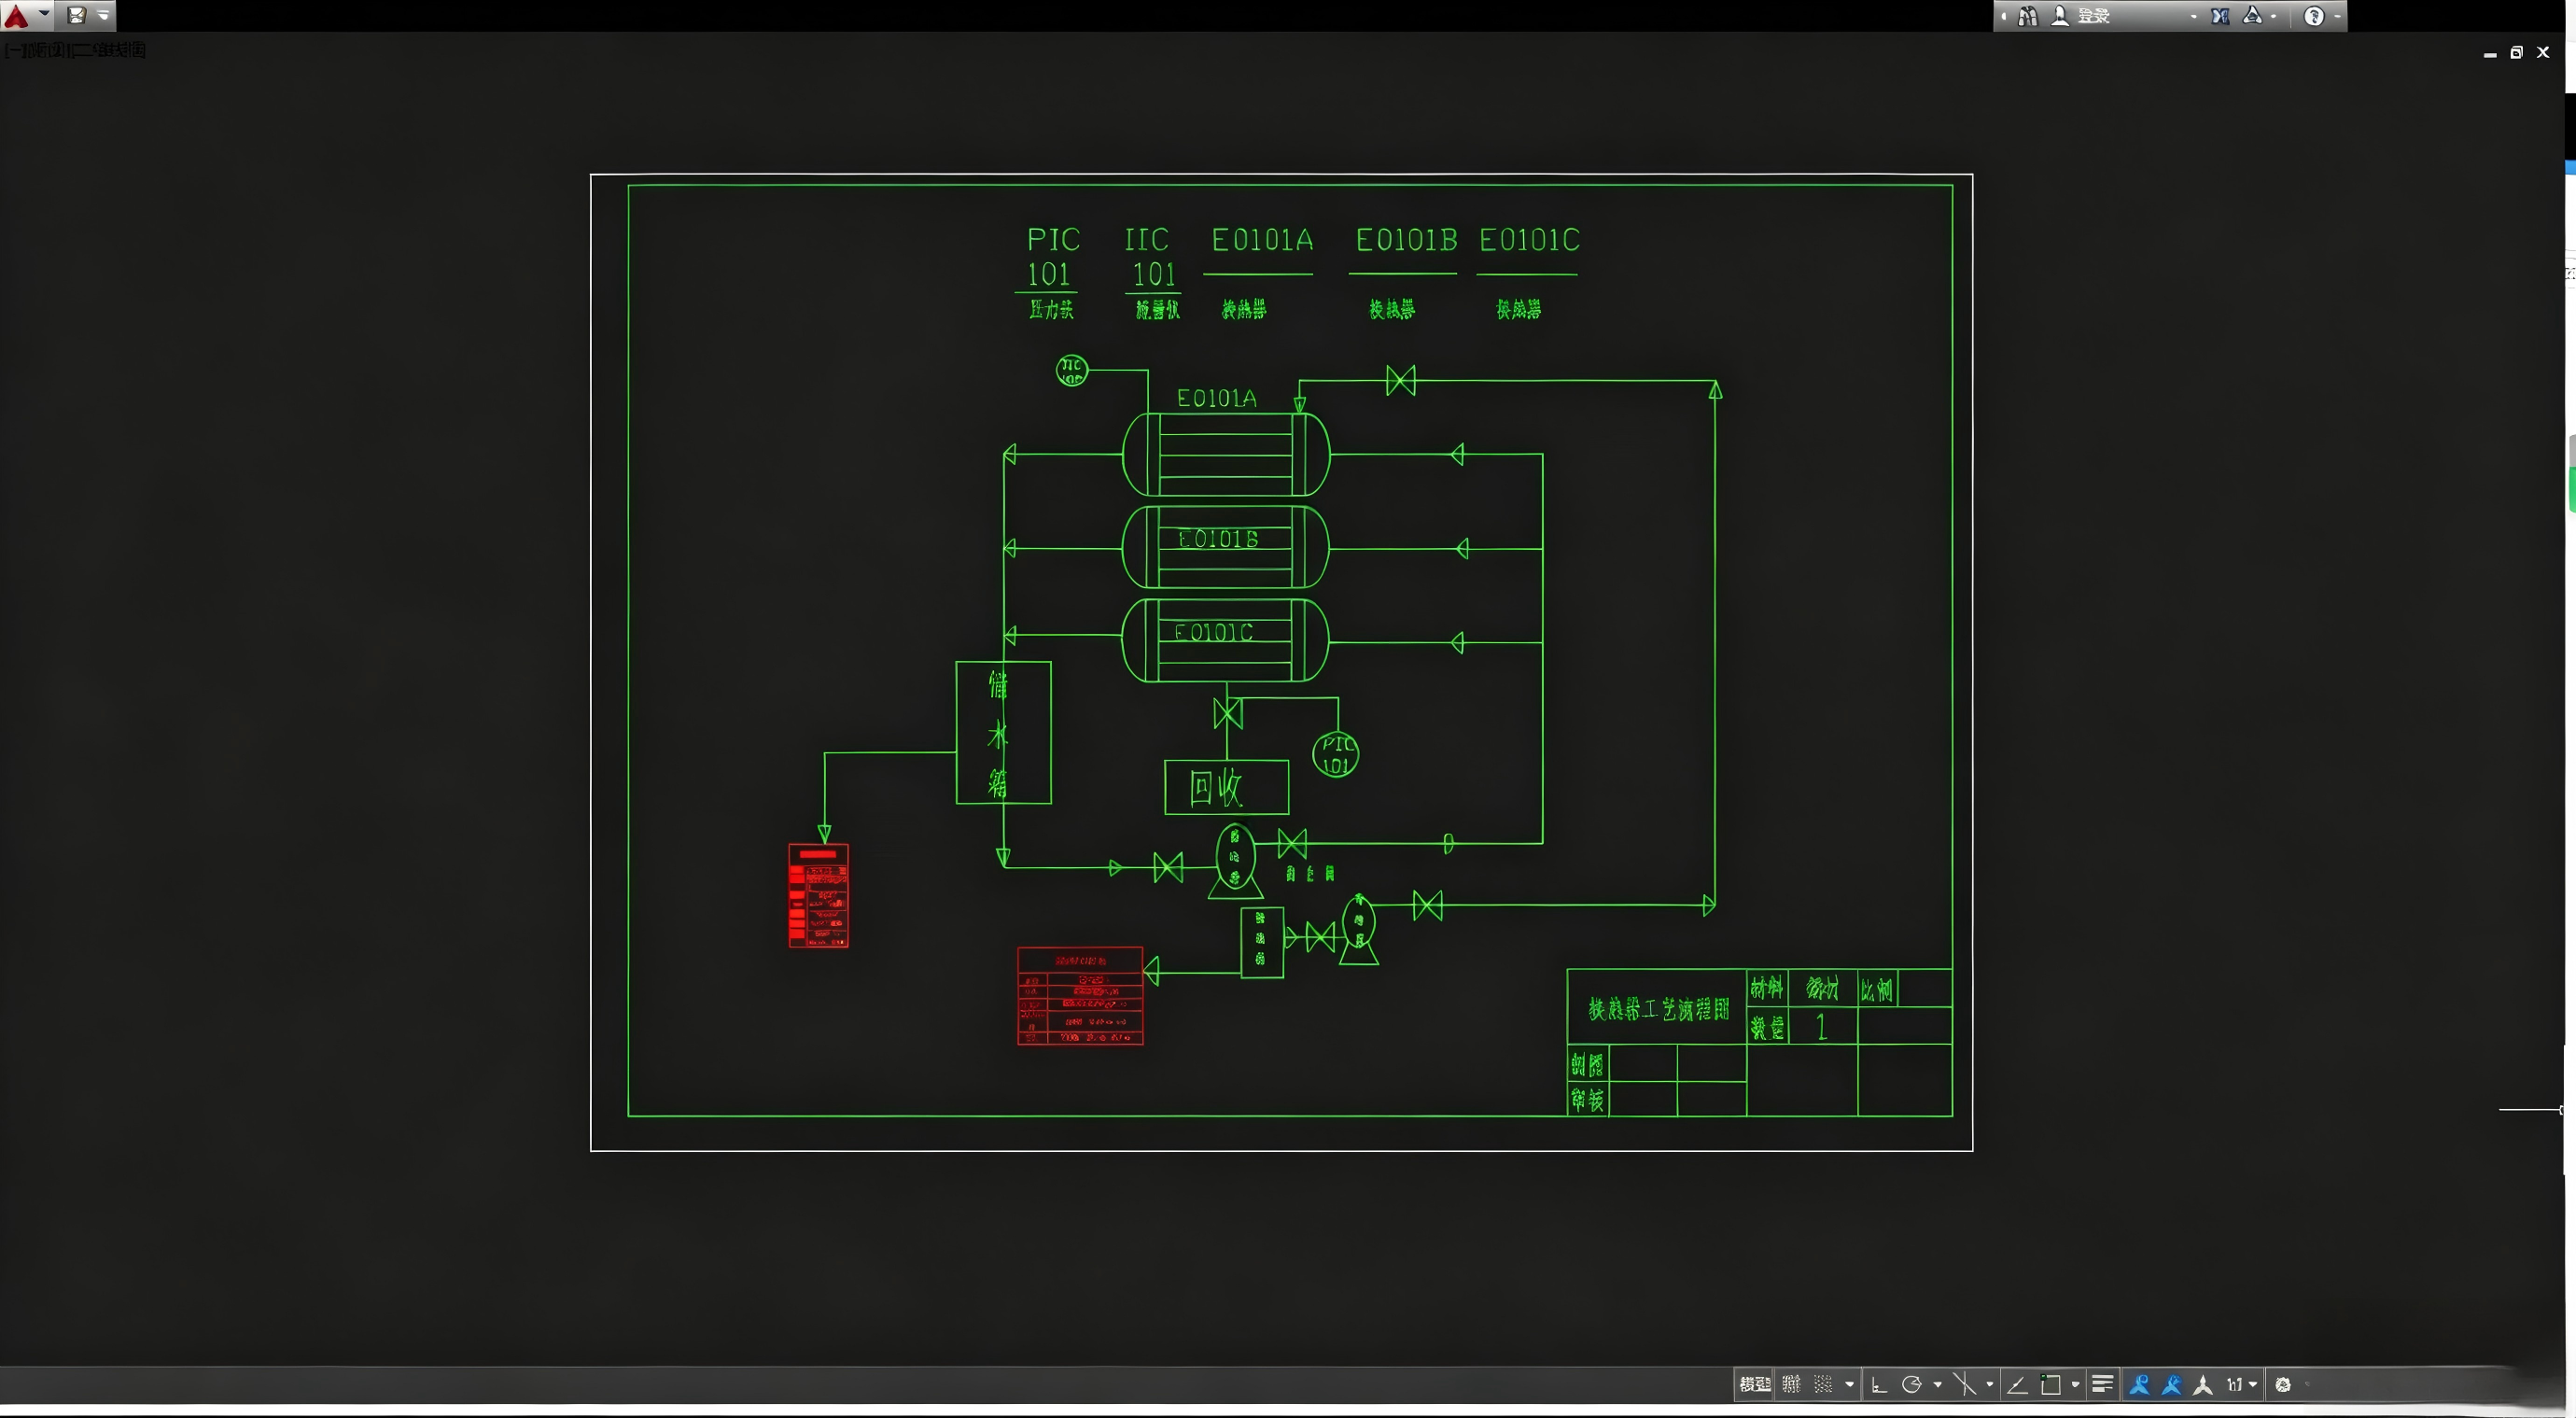Click the viewport view label at top-left
The image size is (2576, 1418).
(75, 49)
